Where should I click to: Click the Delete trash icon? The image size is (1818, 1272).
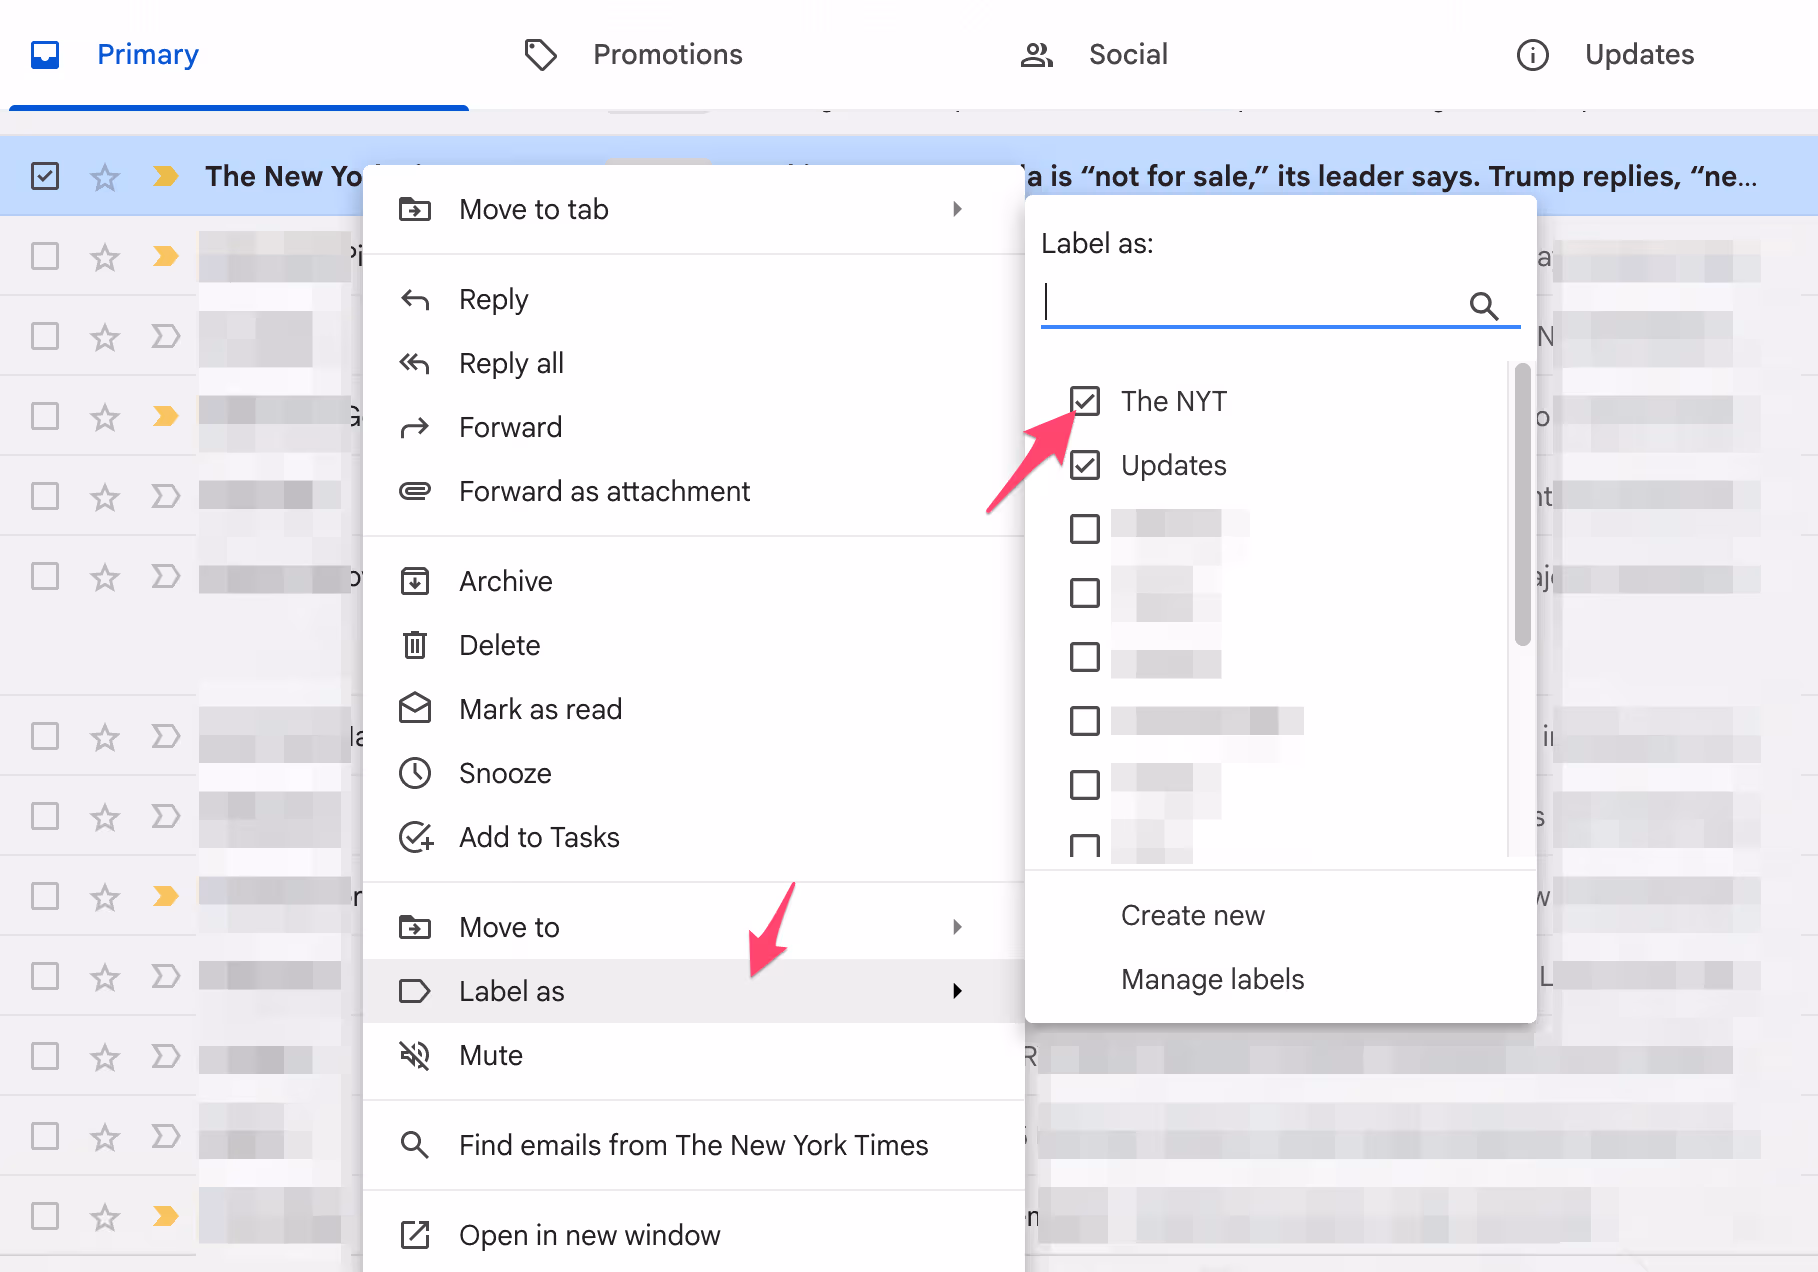(415, 645)
